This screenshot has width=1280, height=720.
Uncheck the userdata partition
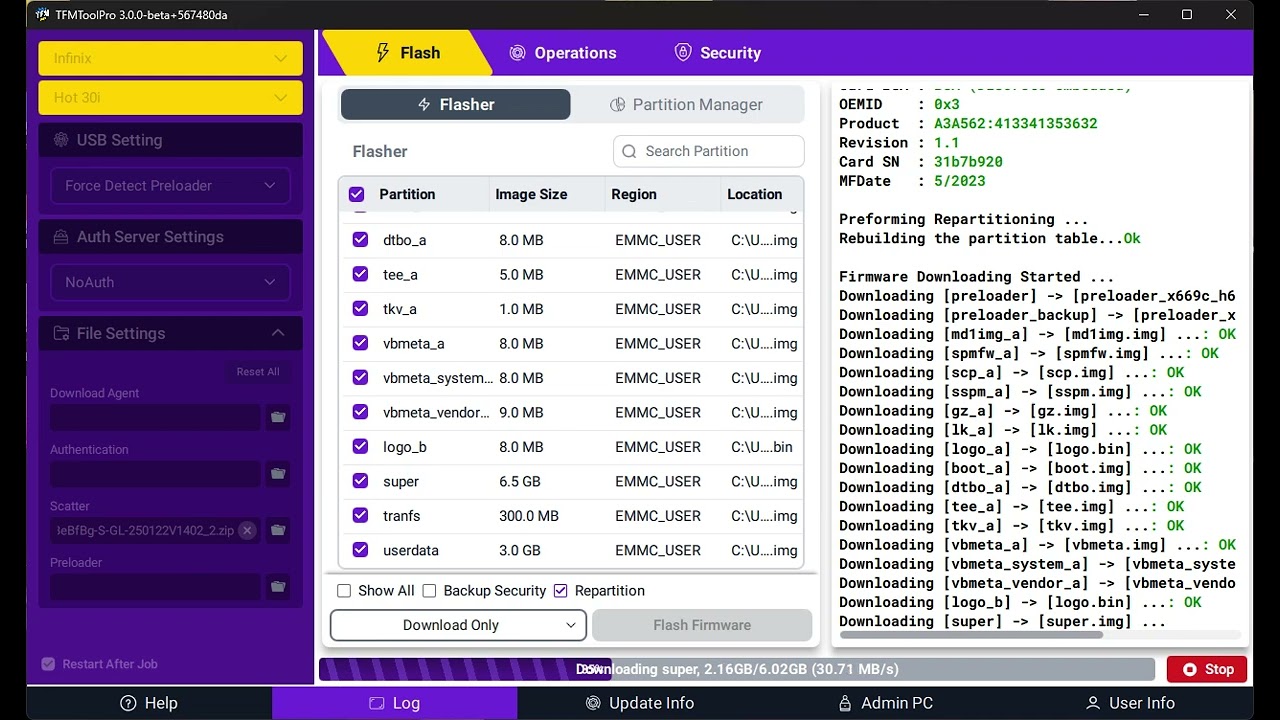click(360, 550)
